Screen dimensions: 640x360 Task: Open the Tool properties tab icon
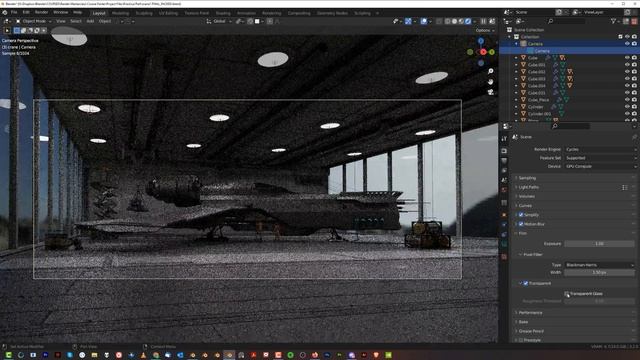(x=504, y=138)
